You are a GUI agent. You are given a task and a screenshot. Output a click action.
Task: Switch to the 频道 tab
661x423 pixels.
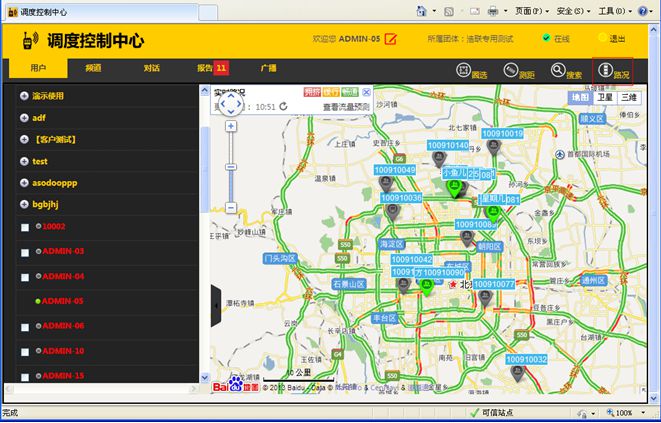point(93,68)
